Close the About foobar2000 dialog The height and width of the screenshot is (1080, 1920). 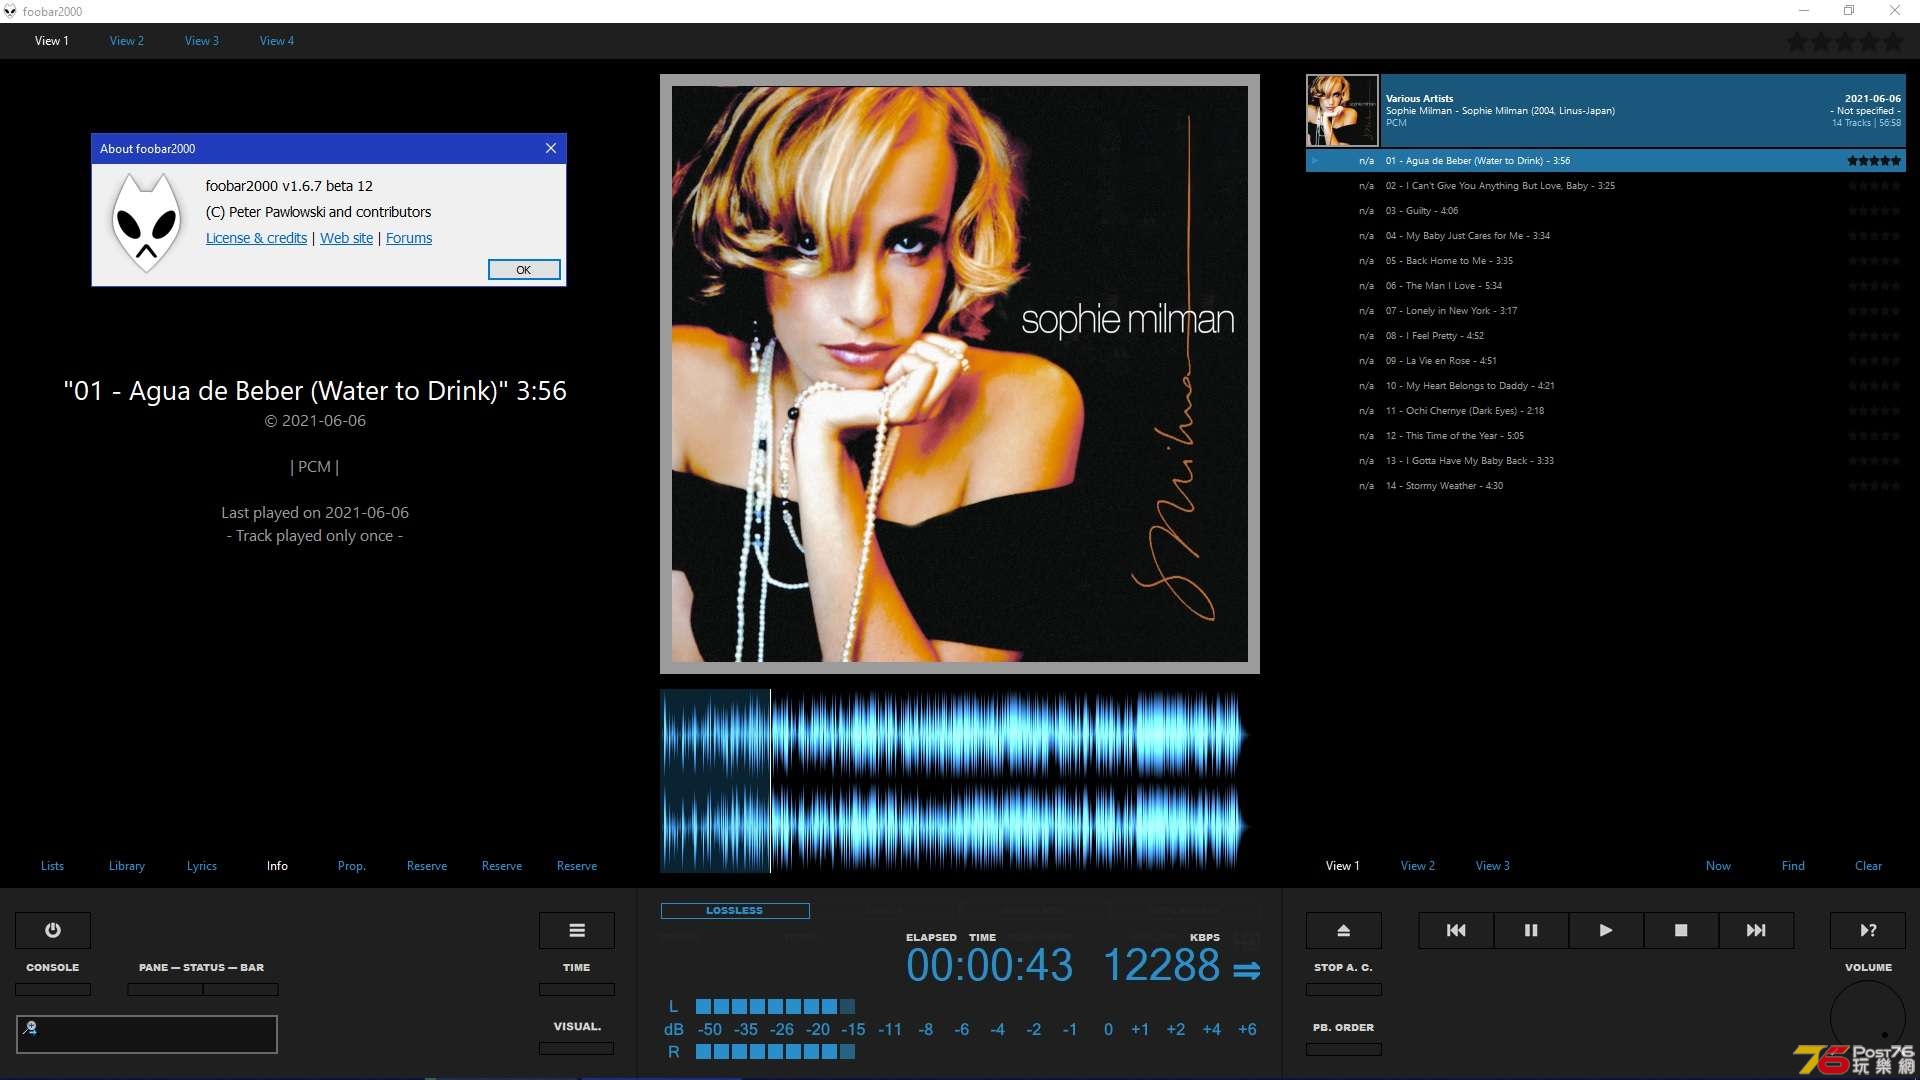[551, 148]
